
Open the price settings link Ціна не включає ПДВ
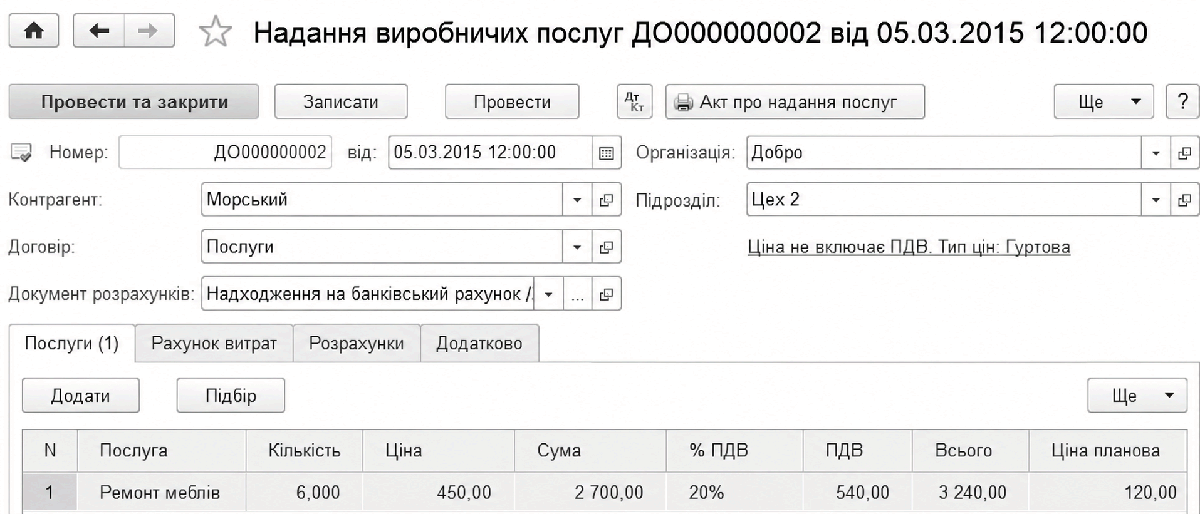coord(909,247)
